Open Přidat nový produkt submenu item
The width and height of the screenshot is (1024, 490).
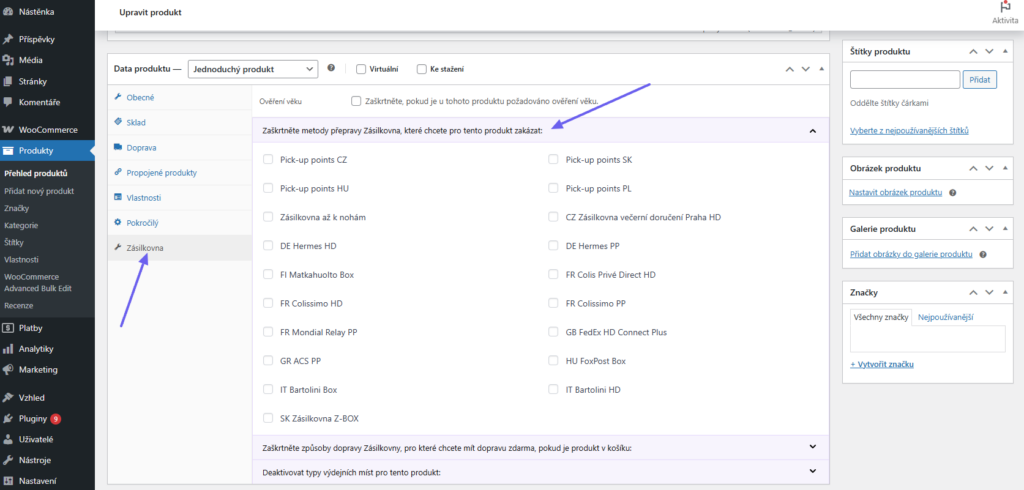[x=39, y=191]
